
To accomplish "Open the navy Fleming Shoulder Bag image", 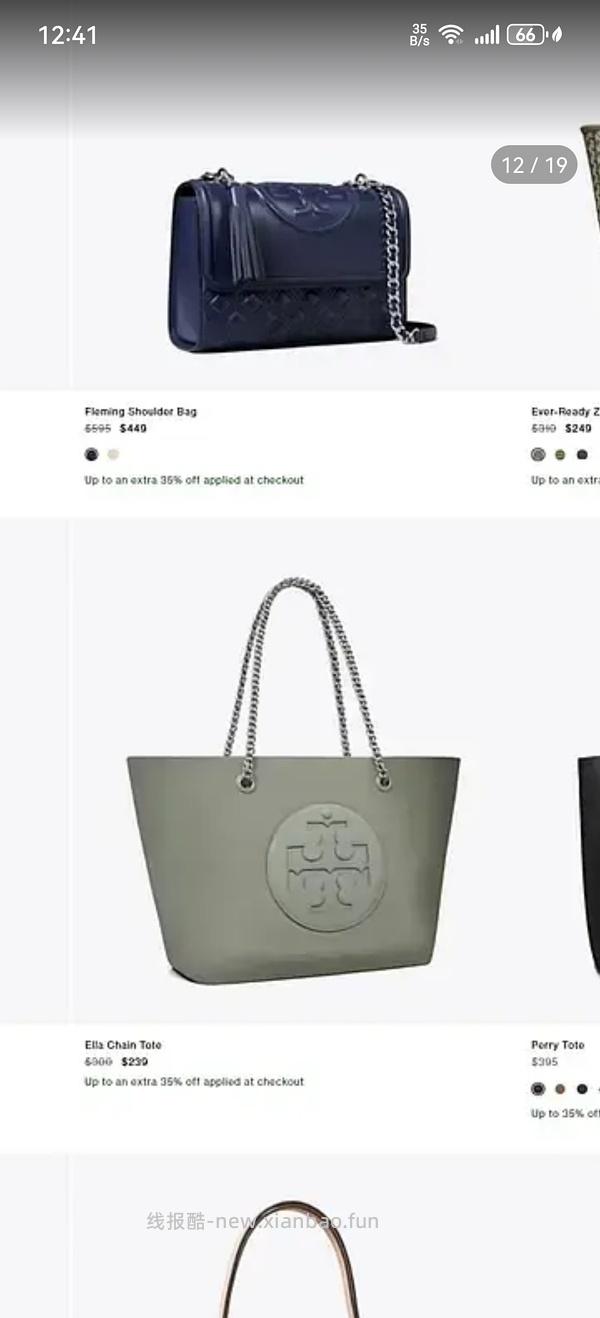I will [302, 262].
